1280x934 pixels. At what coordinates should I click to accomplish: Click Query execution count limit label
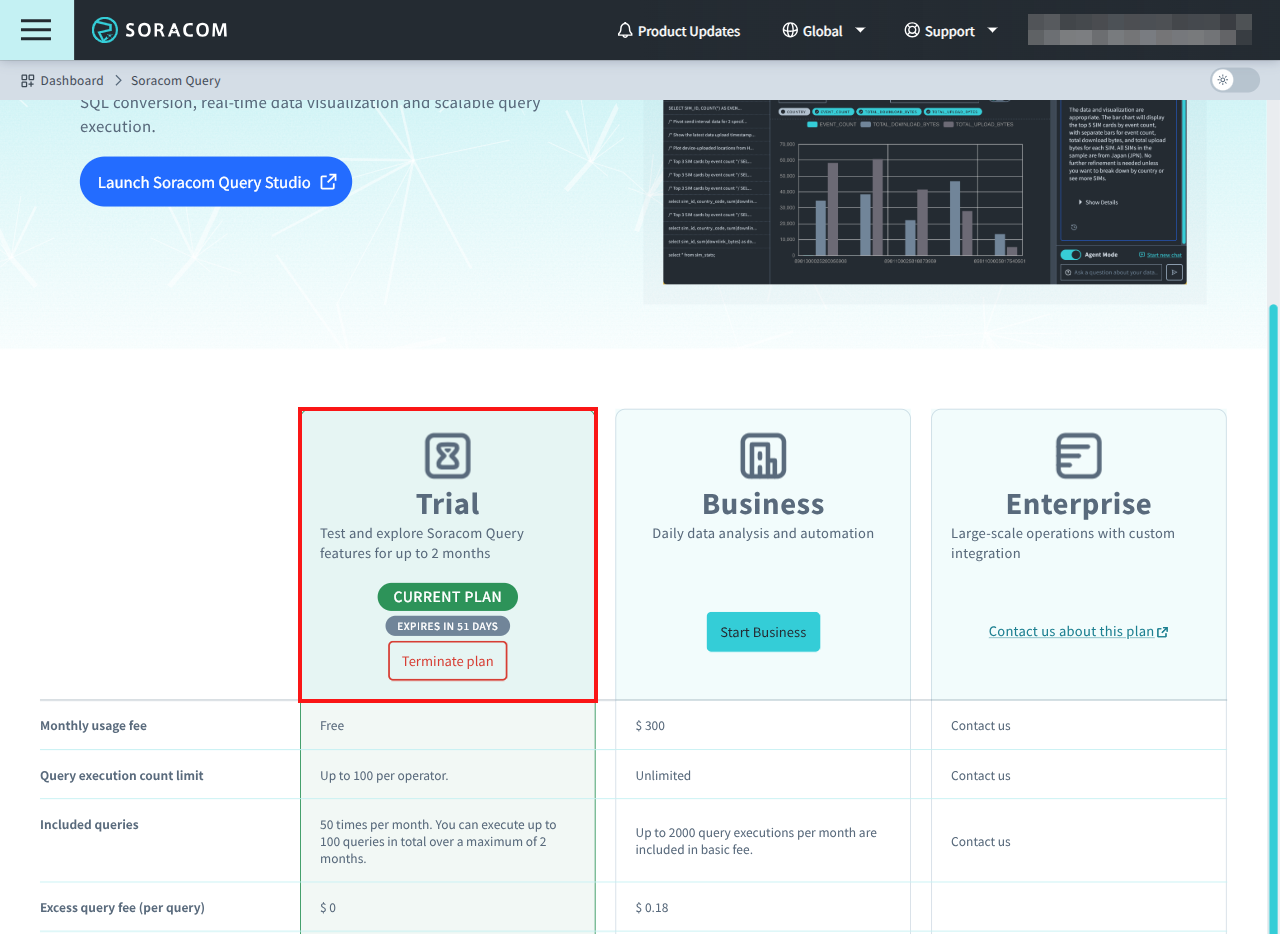122,776
